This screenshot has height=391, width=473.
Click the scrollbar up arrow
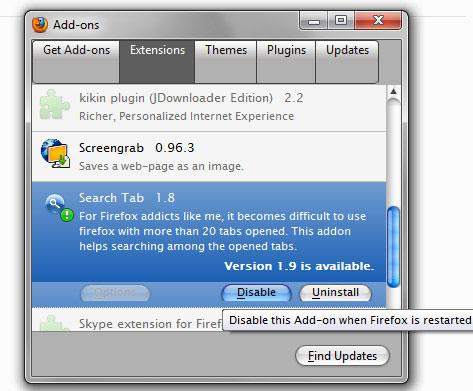pyautogui.click(x=394, y=91)
